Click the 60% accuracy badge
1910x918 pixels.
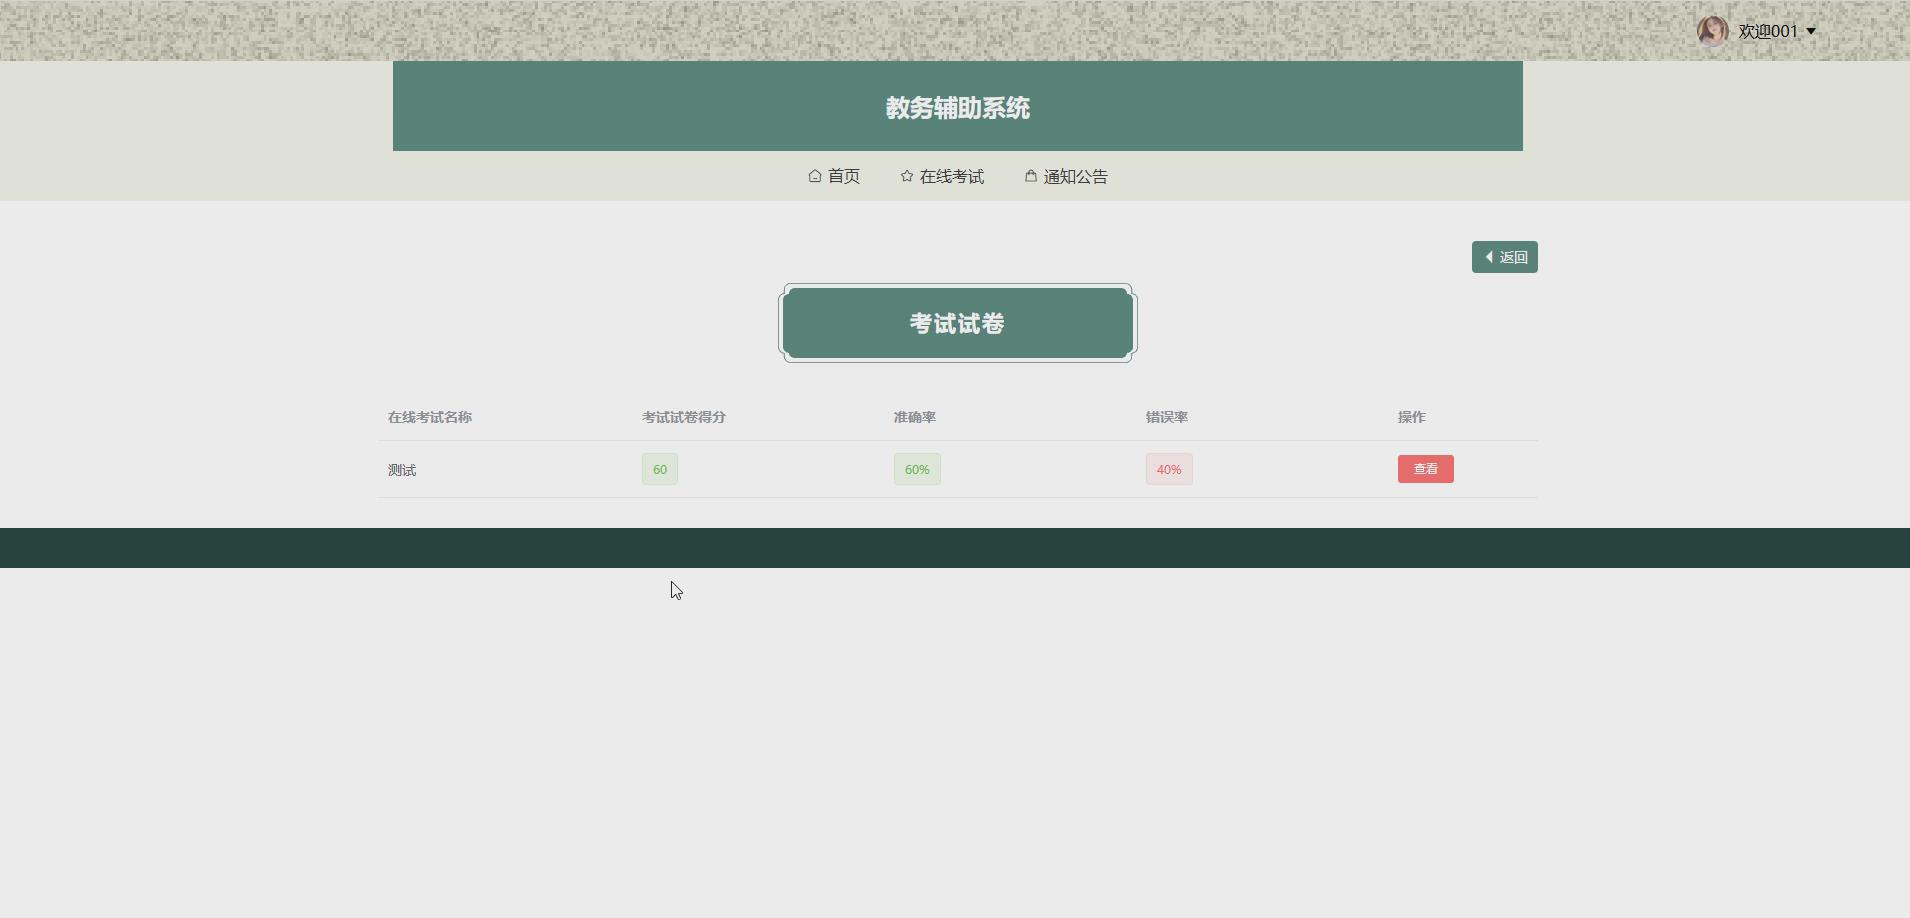point(915,468)
